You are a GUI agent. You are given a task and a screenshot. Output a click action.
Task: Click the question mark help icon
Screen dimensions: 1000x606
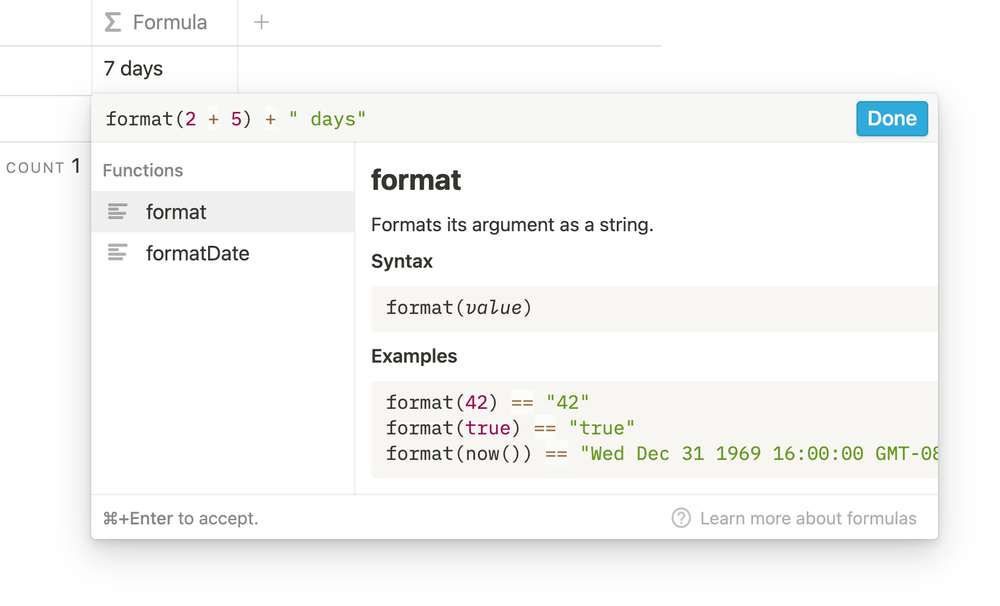(x=681, y=518)
